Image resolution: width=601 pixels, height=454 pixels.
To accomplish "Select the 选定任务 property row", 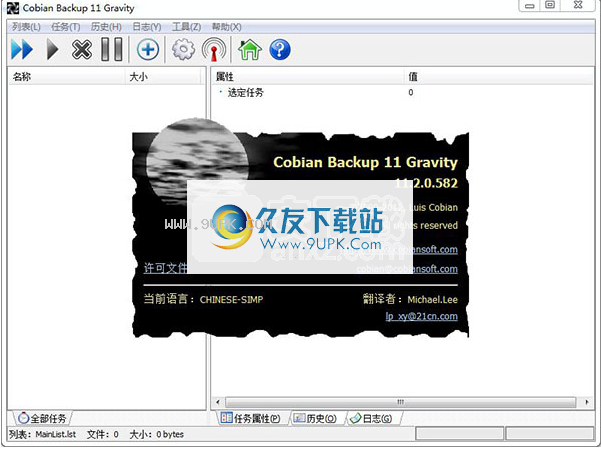I will (402, 92).
